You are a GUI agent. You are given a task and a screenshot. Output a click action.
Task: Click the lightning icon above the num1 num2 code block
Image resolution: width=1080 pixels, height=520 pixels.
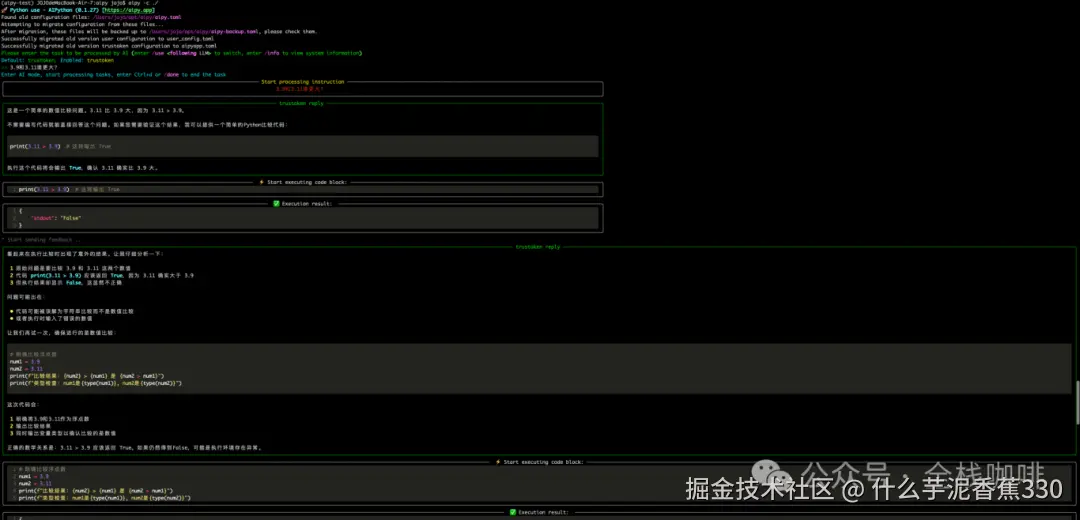point(498,462)
